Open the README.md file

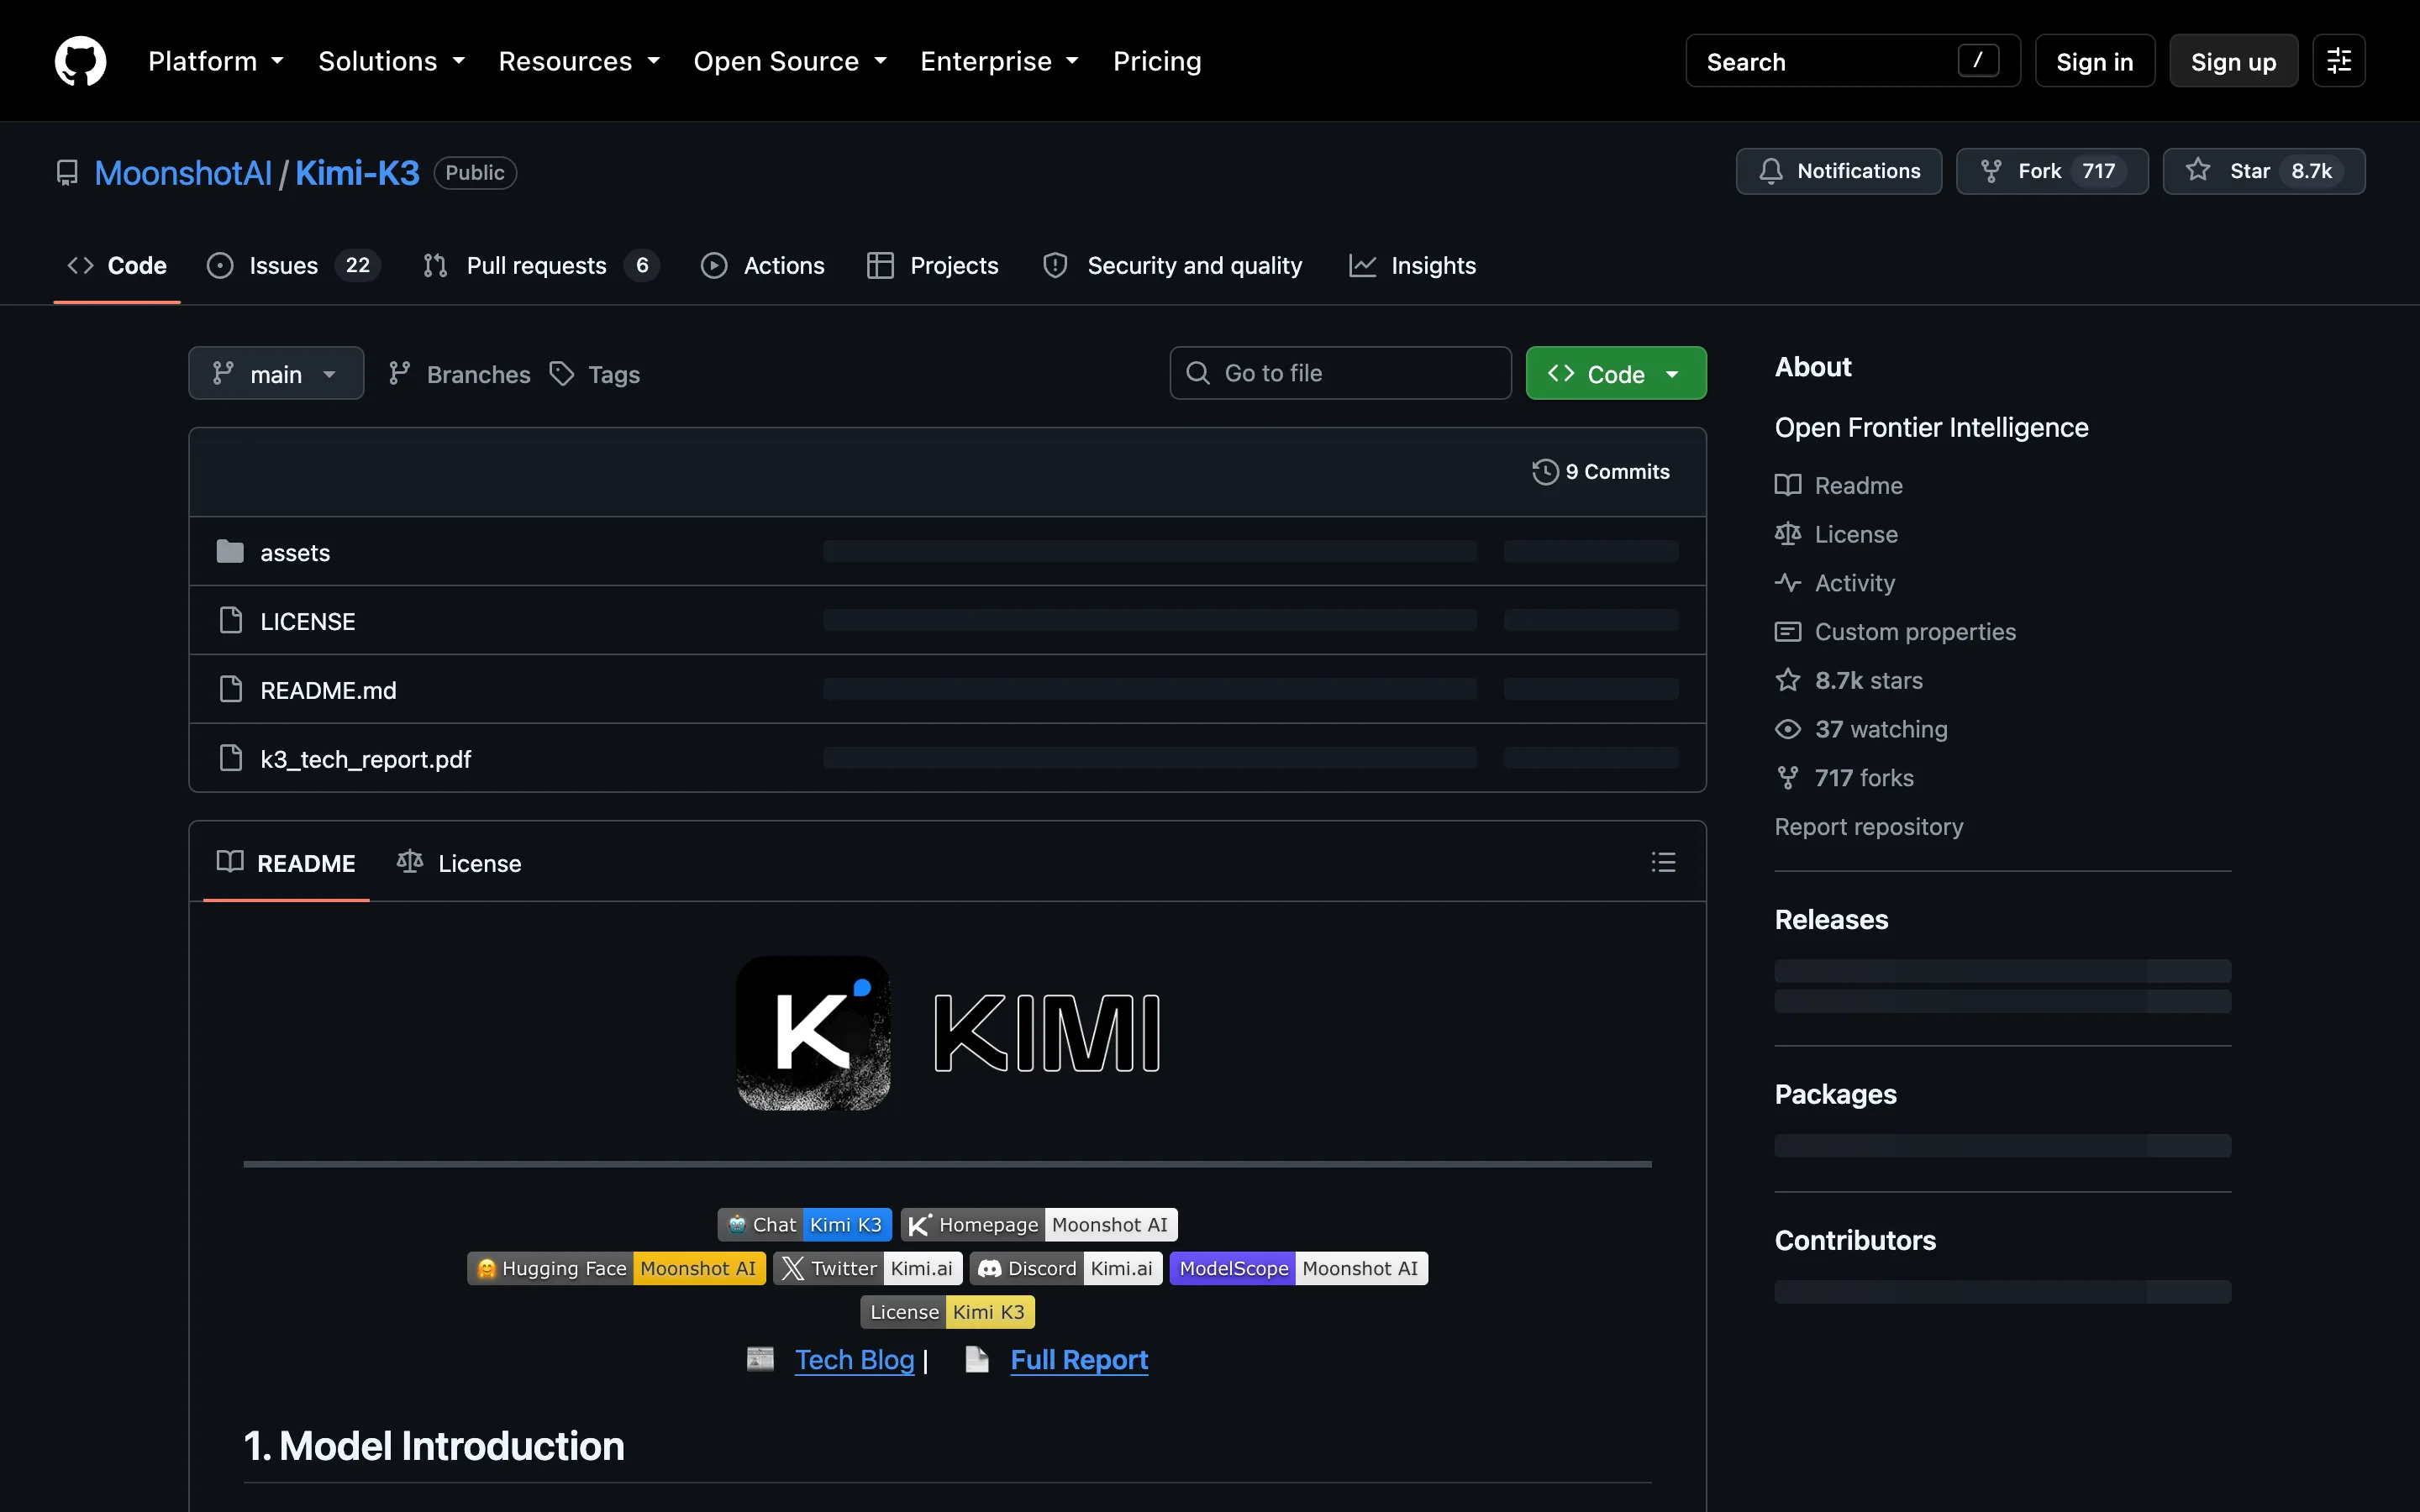(328, 690)
